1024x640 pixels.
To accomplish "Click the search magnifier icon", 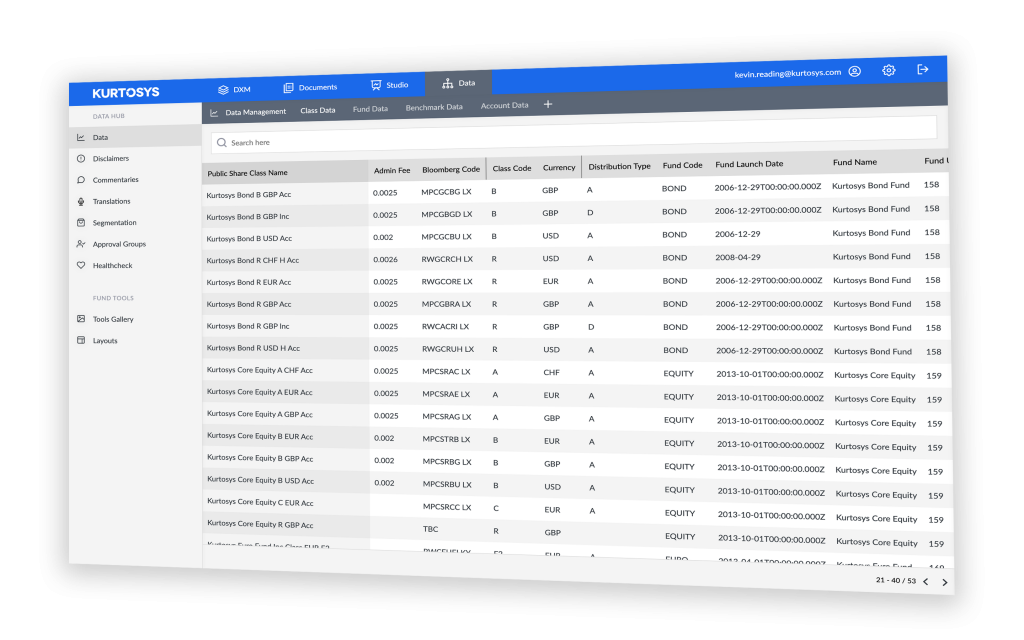I will click(221, 142).
